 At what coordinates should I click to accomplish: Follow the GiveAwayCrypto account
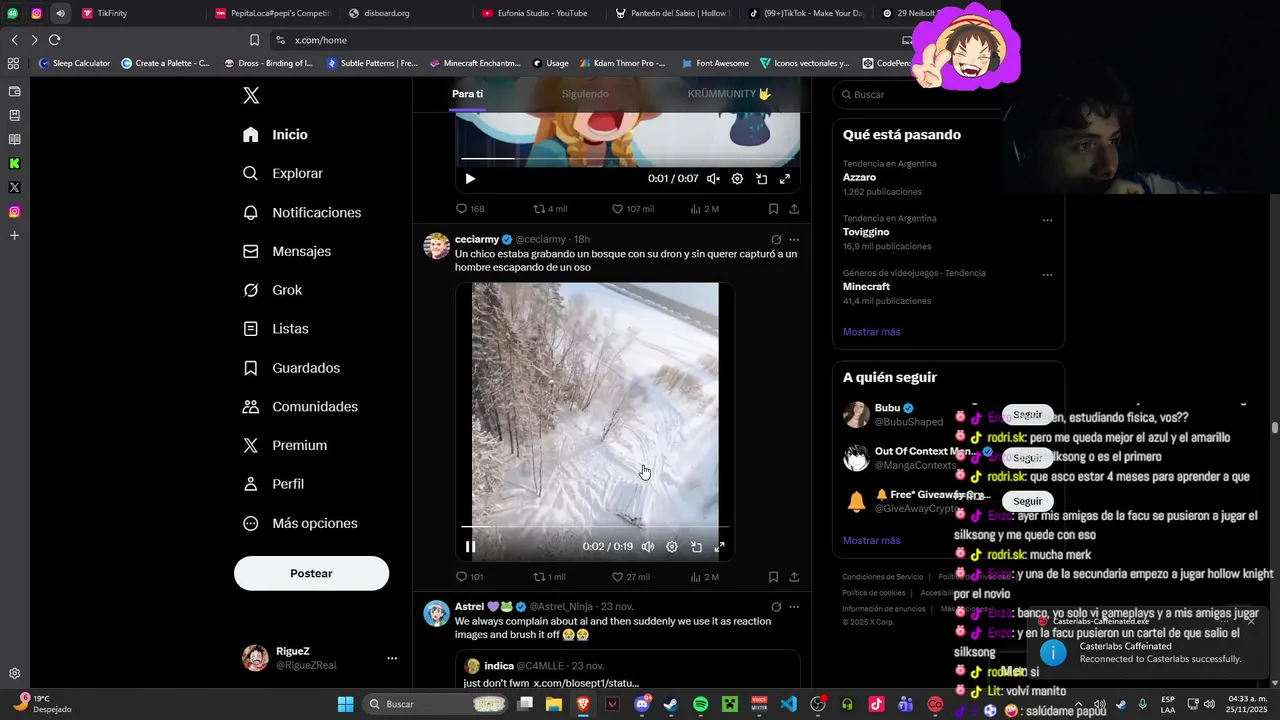coord(1027,501)
